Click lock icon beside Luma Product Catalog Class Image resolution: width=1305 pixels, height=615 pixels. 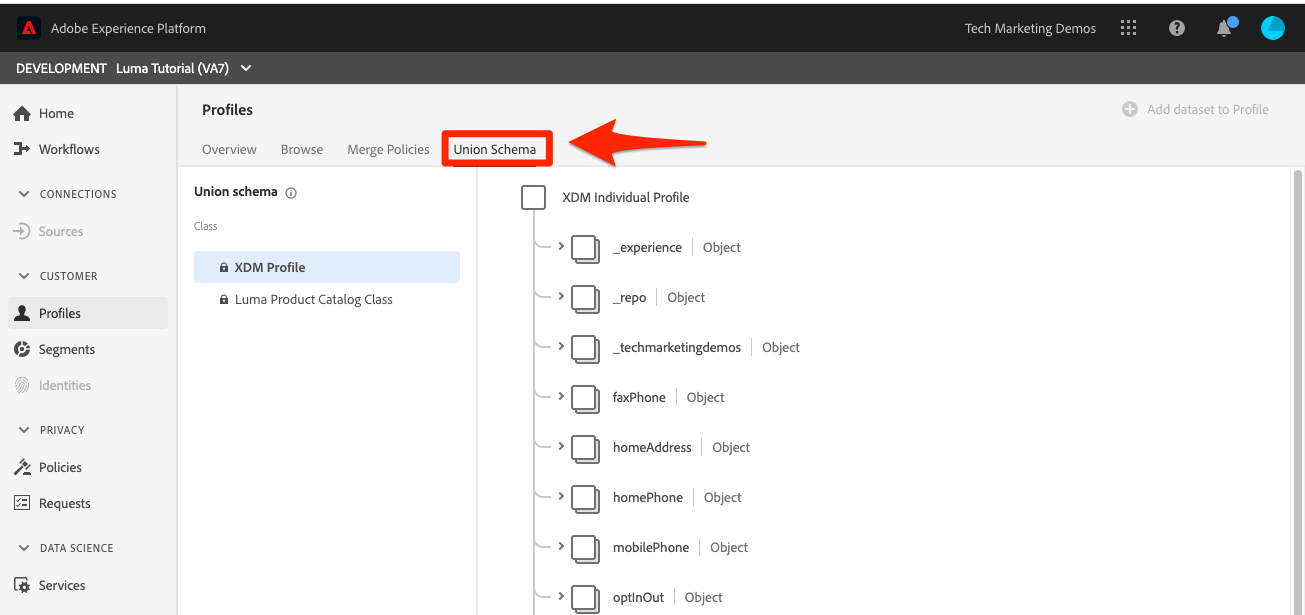pyautogui.click(x=224, y=299)
